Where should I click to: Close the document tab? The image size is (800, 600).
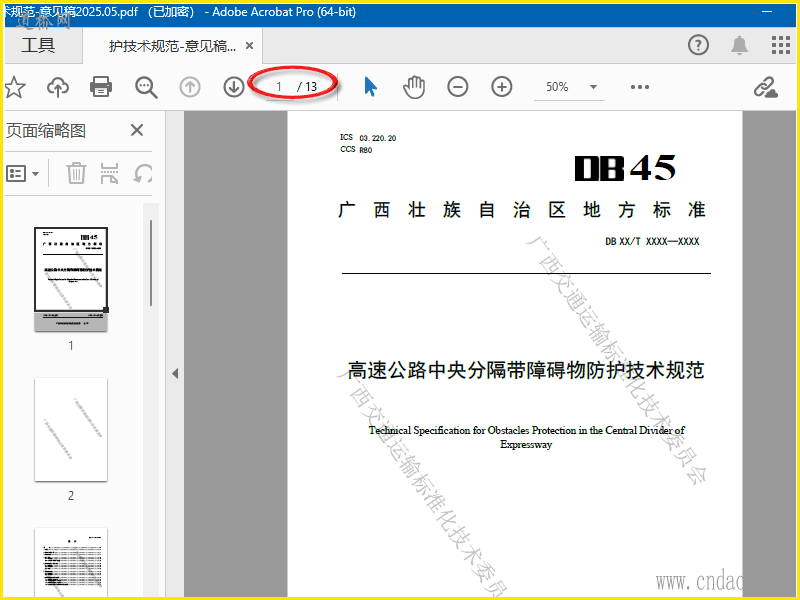pos(249,45)
